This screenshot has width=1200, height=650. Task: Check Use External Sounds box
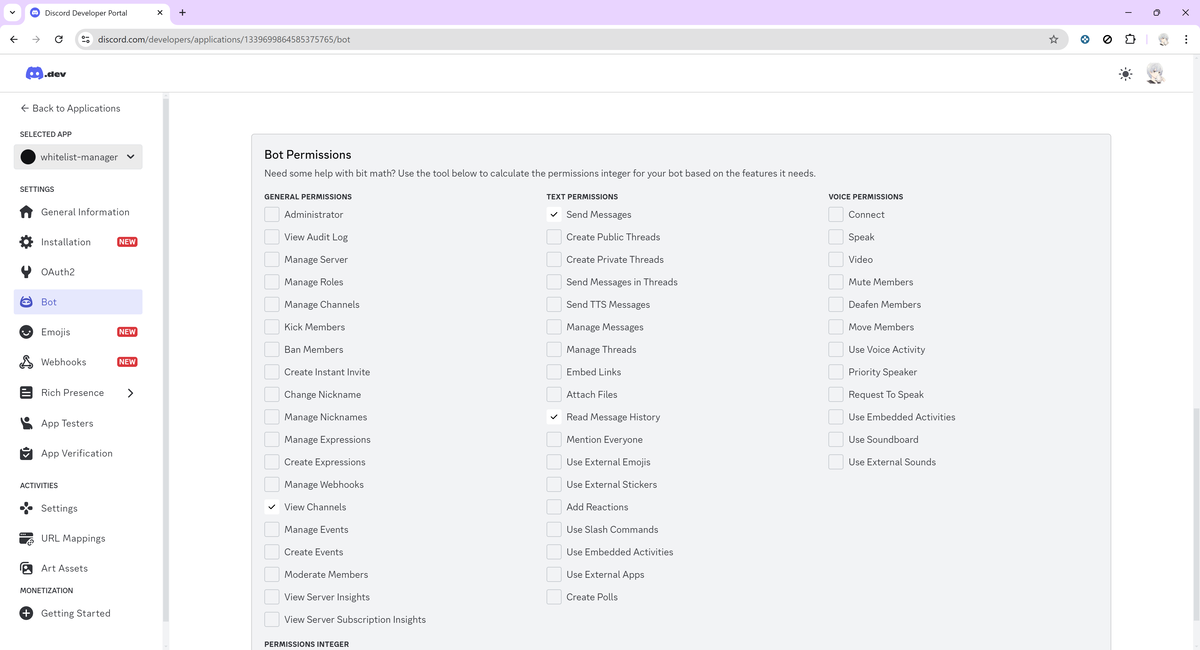(x=836, y=462)
